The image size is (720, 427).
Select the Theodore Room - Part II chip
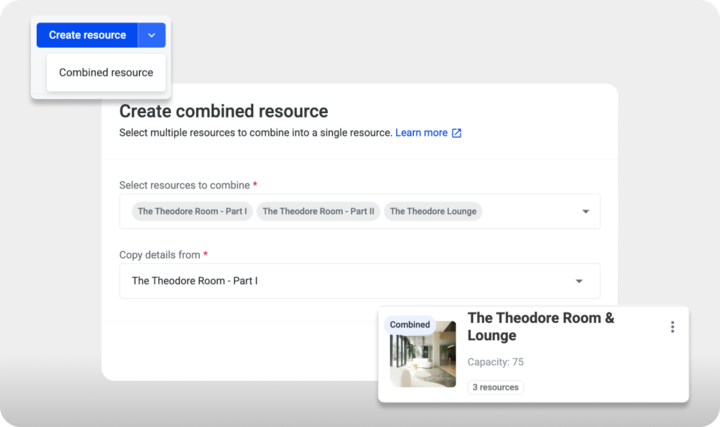tap(318, 211)
